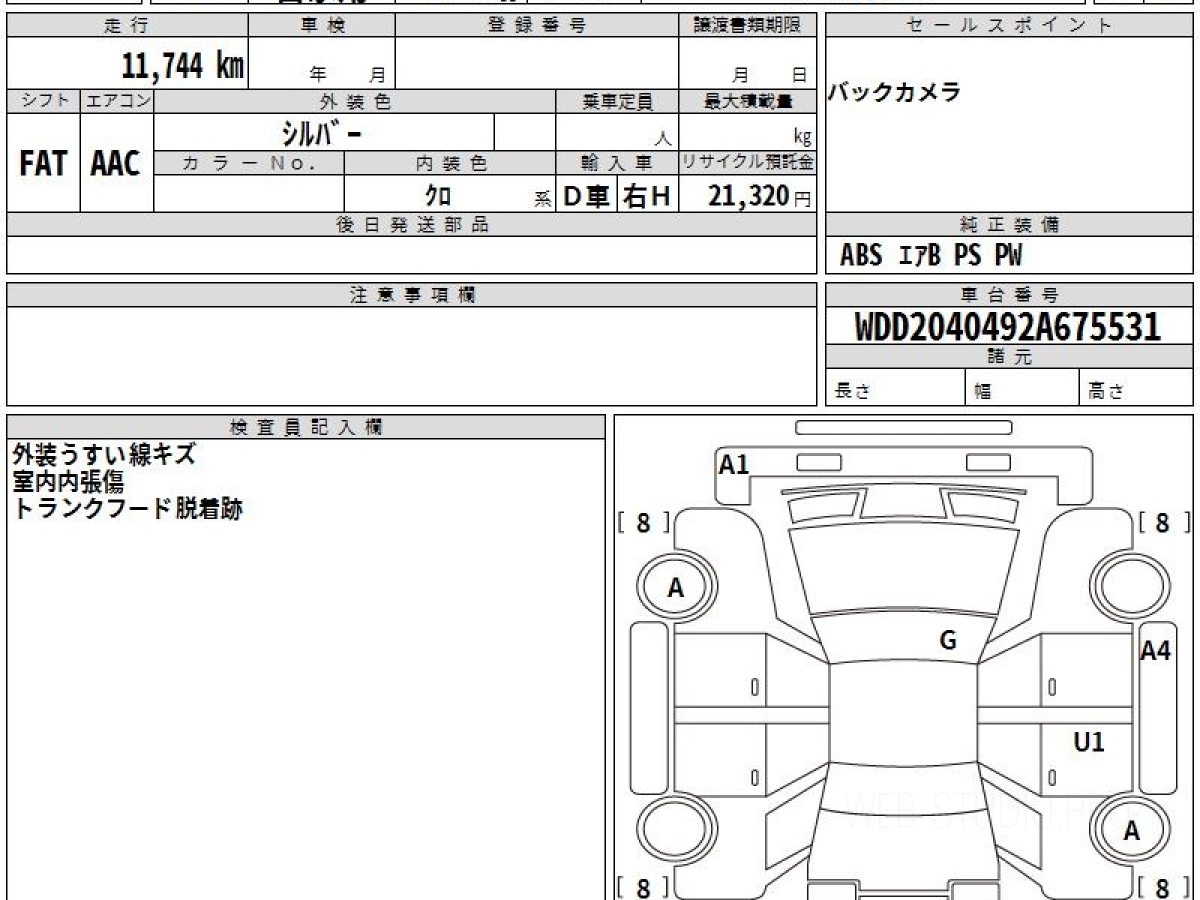Select the note トランクフード脱着跡
The image size is (1200, 900).
pos(127,509)
